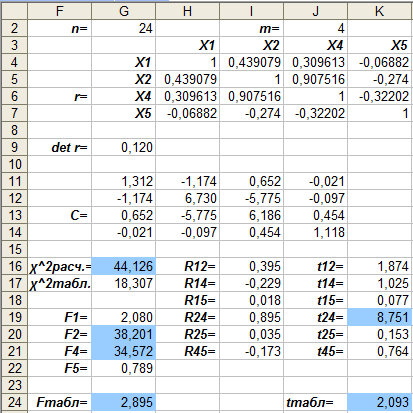This screenshot has height=413, width=413.
Task: Select matrix C value 1,118
Action: point(315,232)
